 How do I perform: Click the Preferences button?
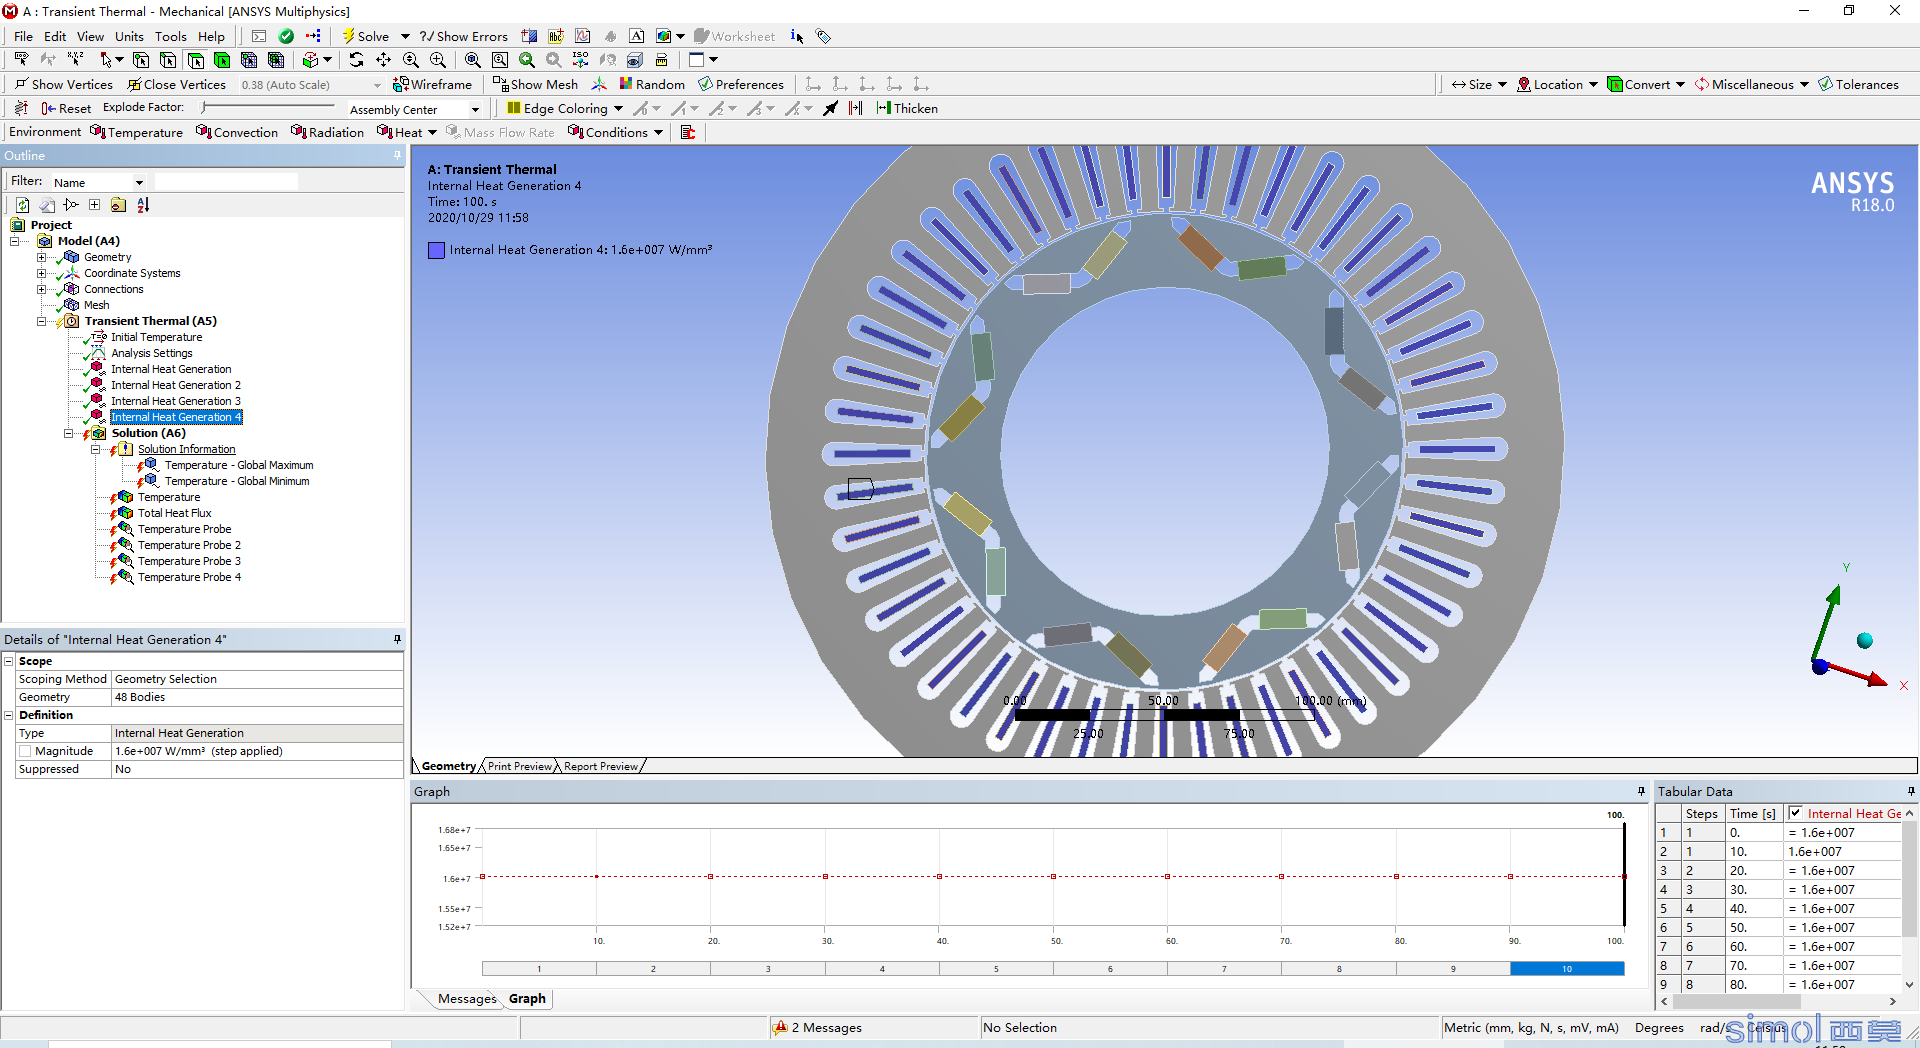(741, 84)
